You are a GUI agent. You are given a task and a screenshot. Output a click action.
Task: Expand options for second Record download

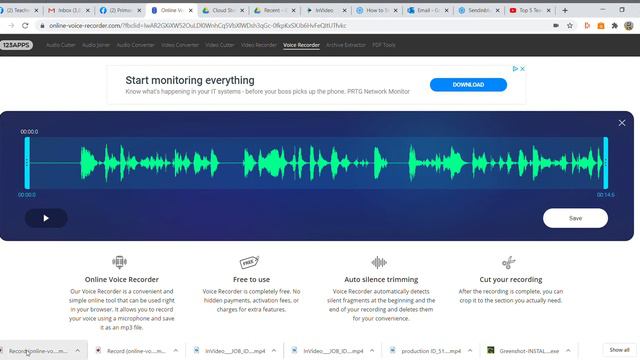[x=176, y=351]
